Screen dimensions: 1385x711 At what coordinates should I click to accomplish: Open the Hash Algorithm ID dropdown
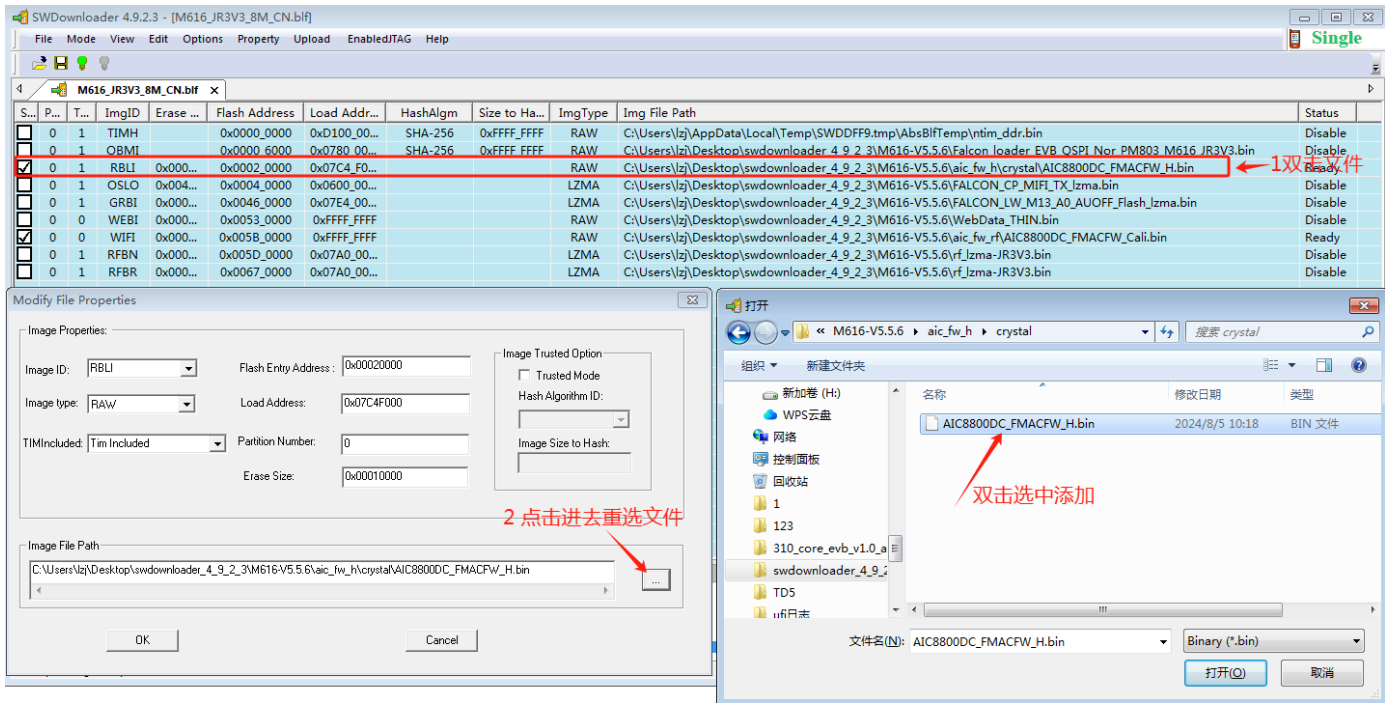coord(621,420)
